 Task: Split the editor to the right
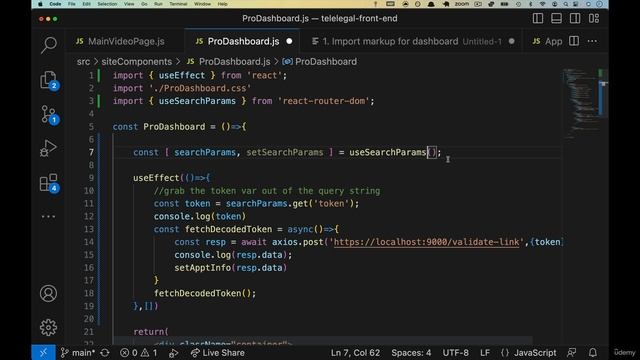tap(574, 41)
